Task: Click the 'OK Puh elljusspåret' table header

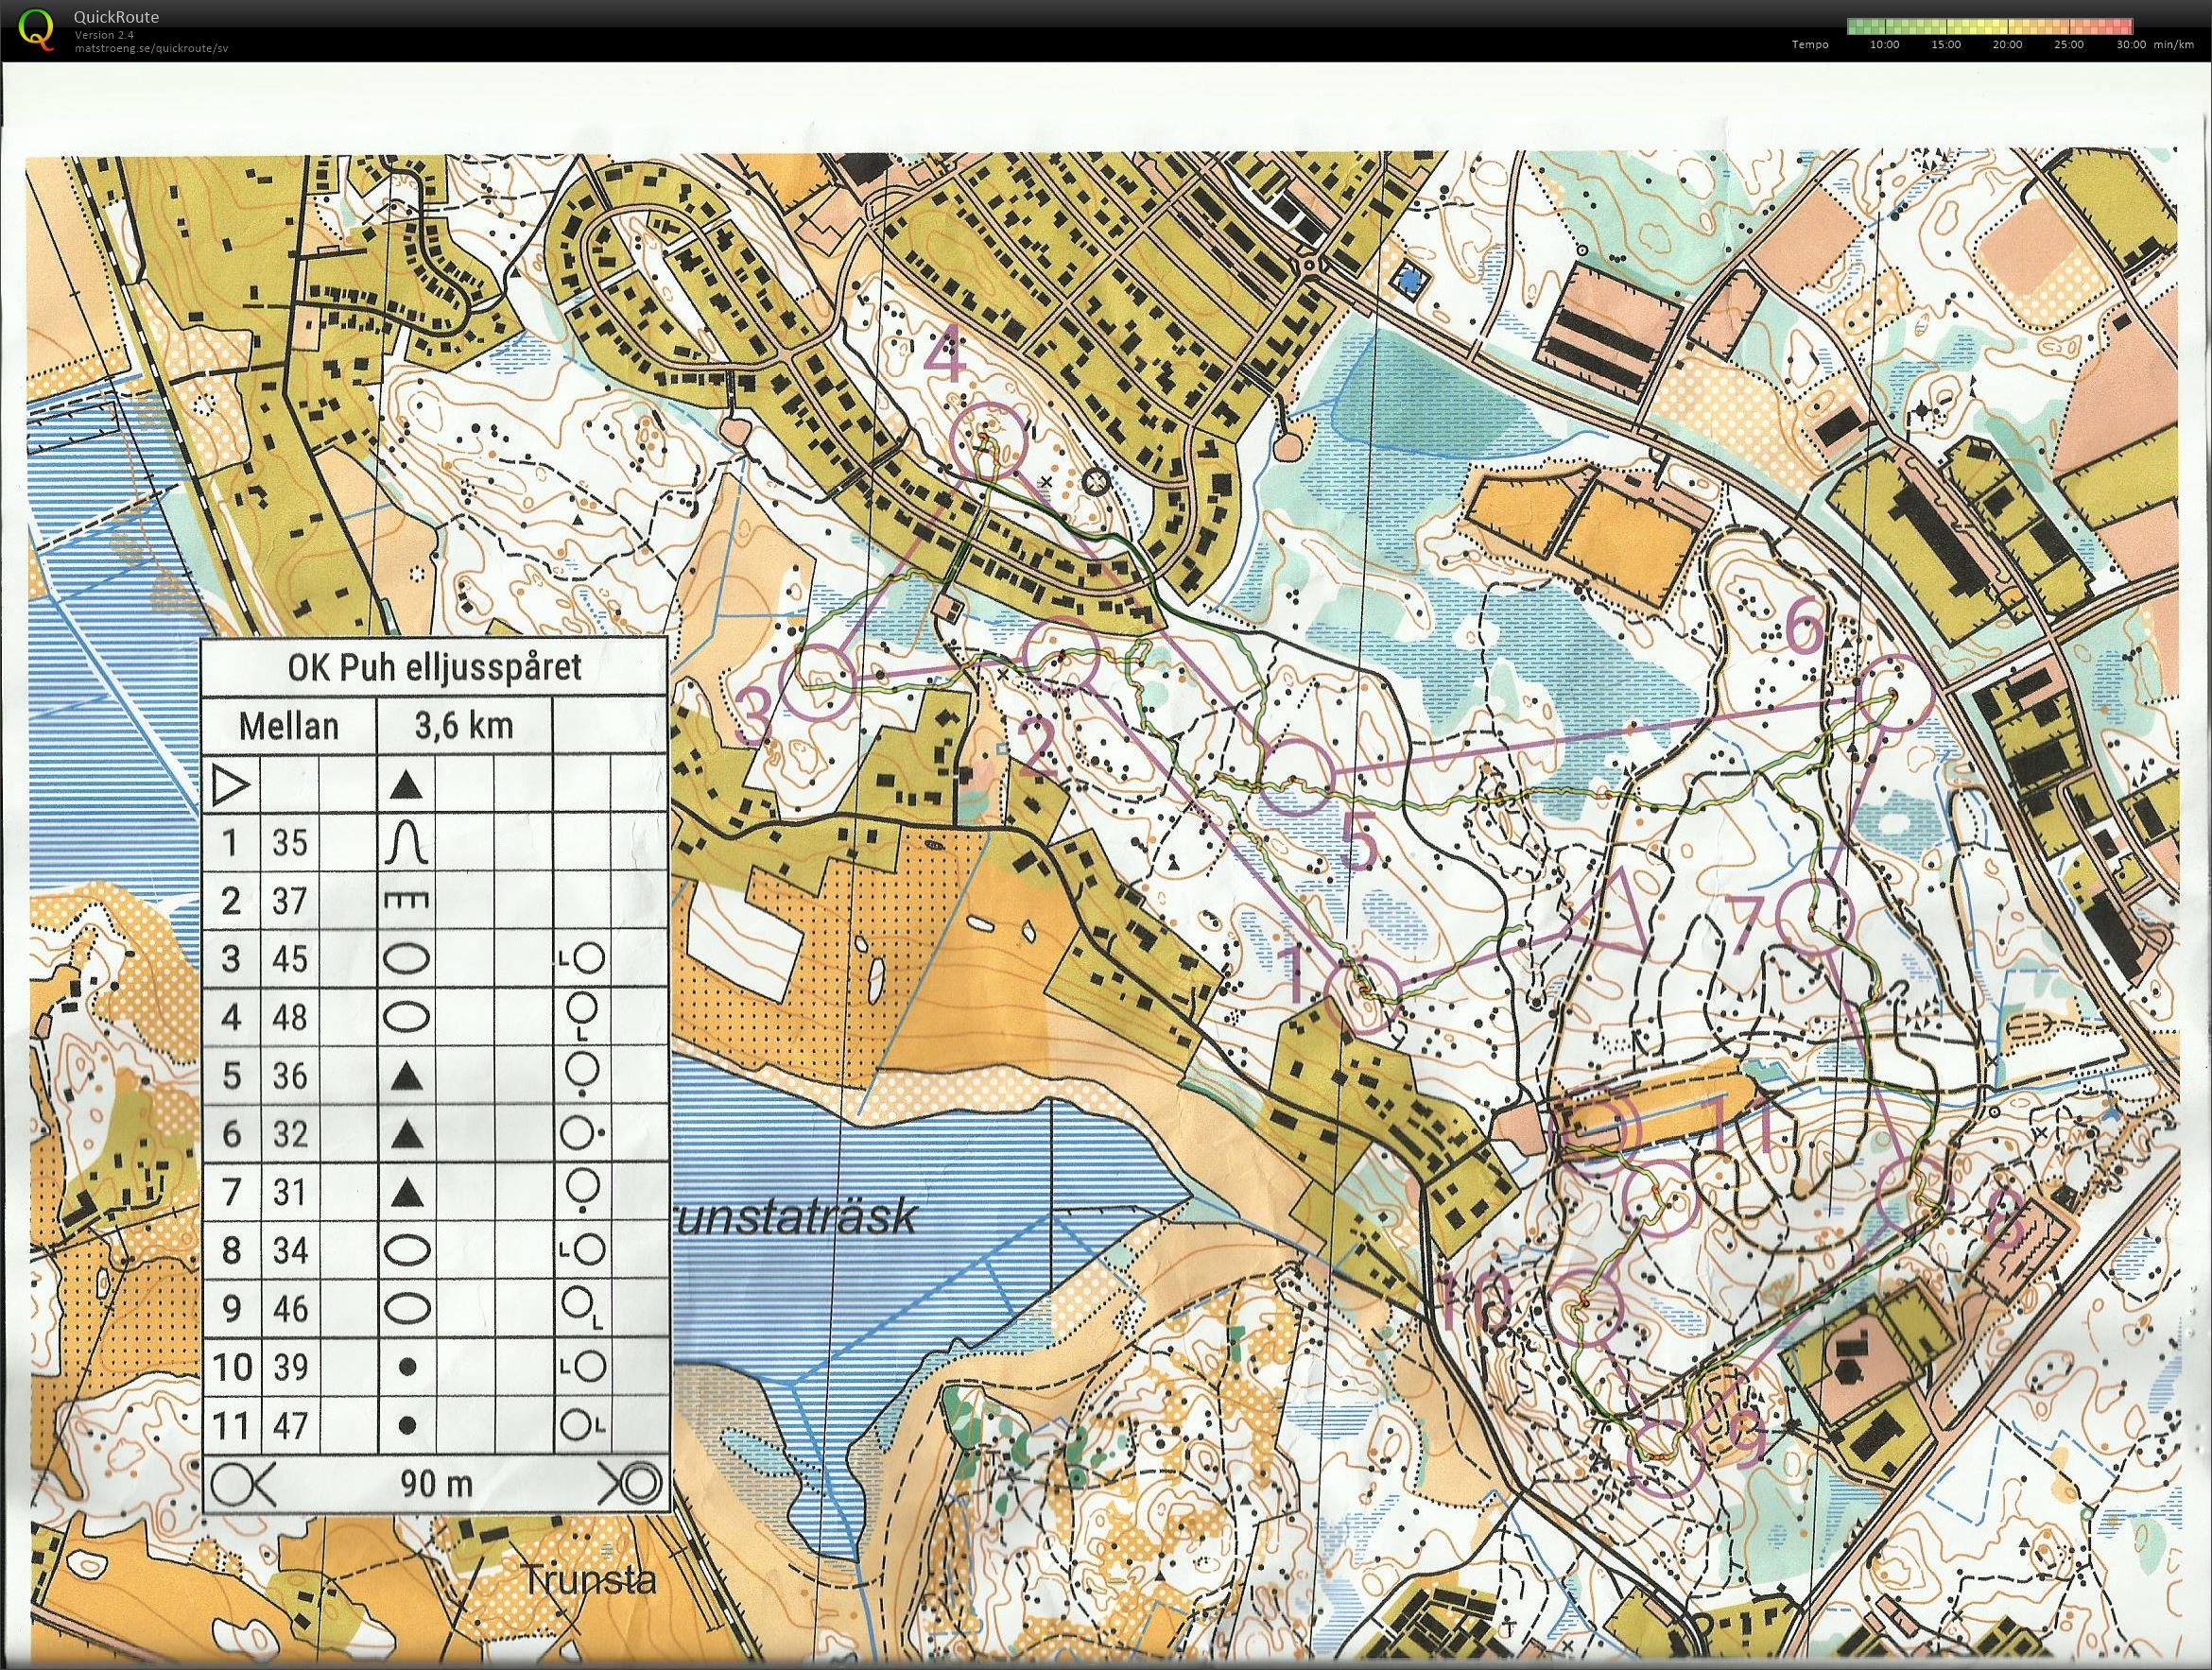Action: 434,667
